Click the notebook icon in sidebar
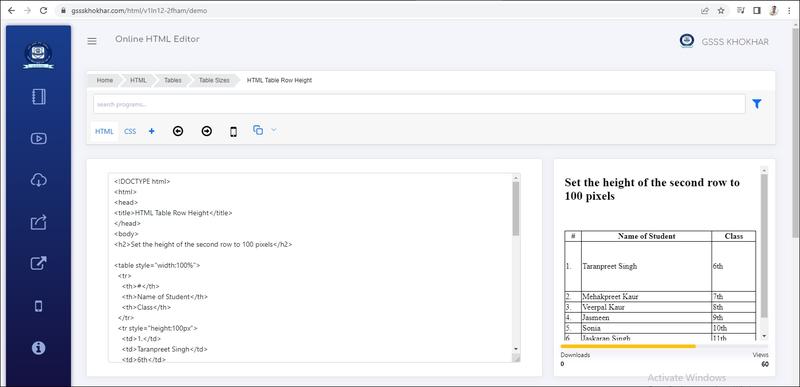 click(39, 97)
